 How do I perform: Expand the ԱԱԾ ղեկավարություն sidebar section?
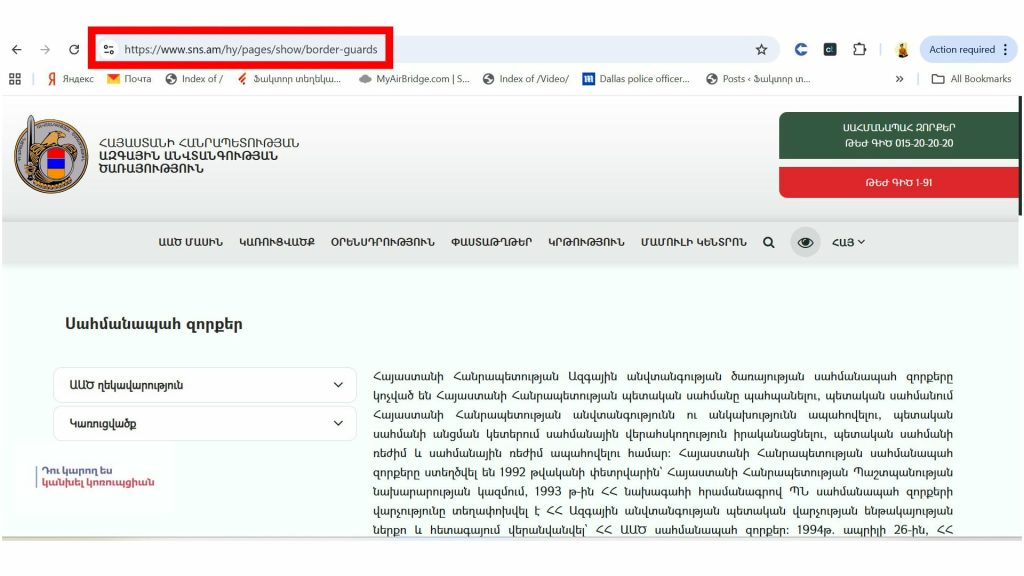[x=205, y=385]
